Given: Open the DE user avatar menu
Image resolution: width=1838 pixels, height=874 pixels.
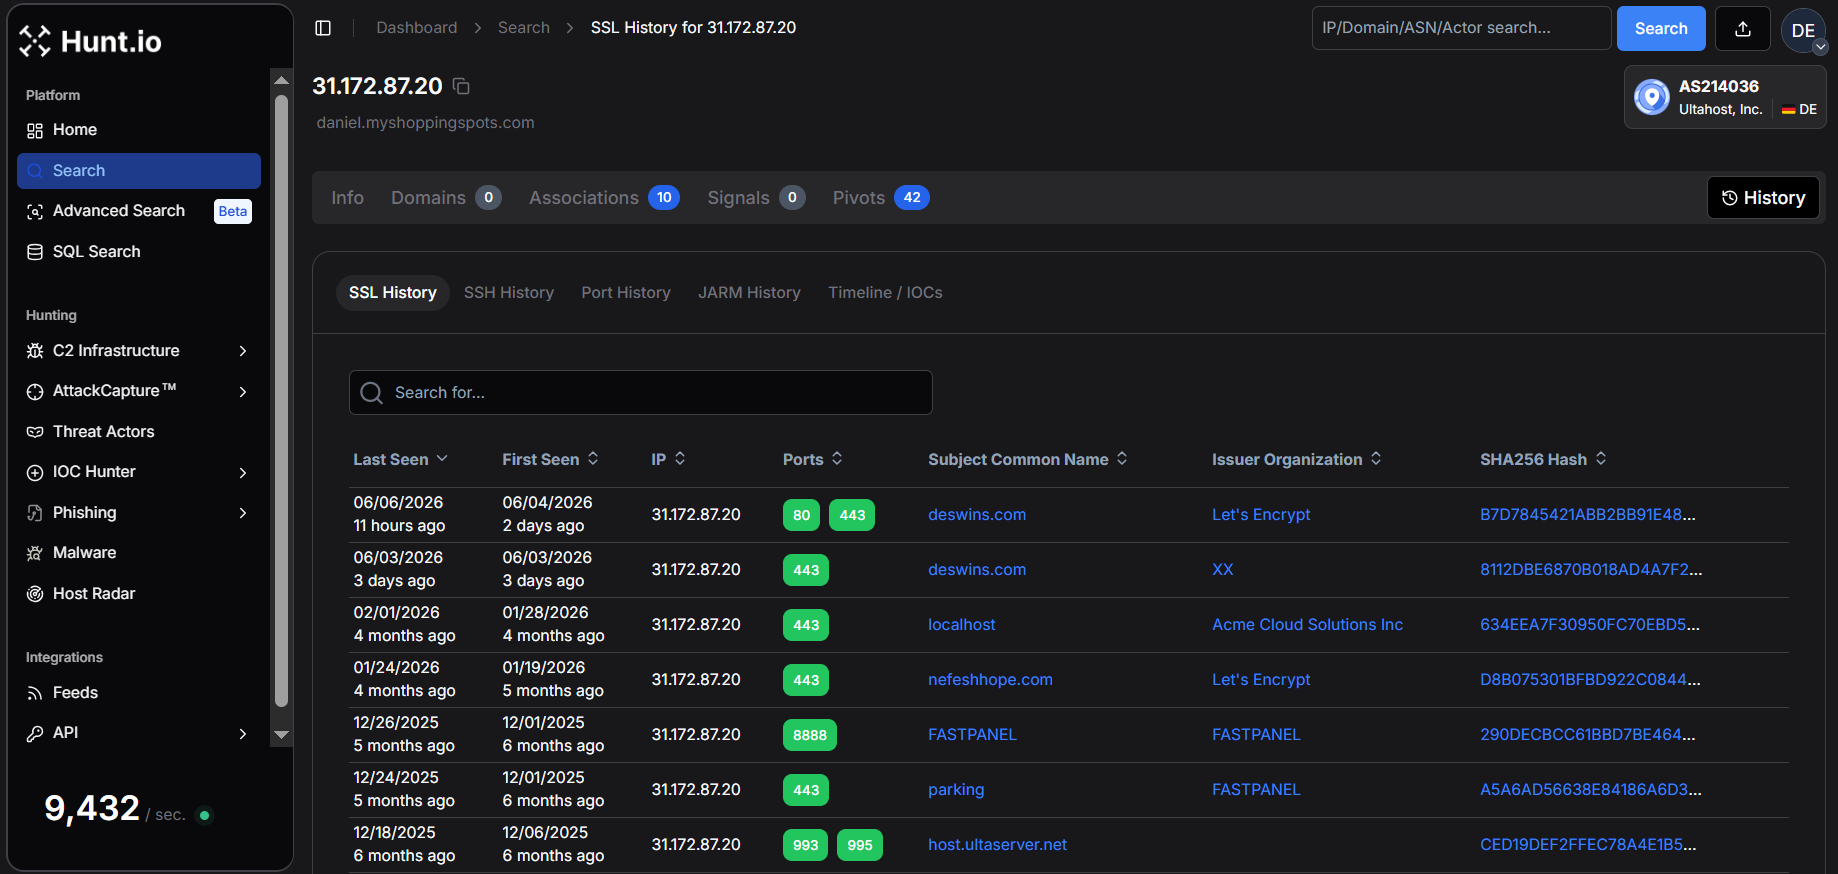Looking at the screenshot, I should tap(1803, 30).
